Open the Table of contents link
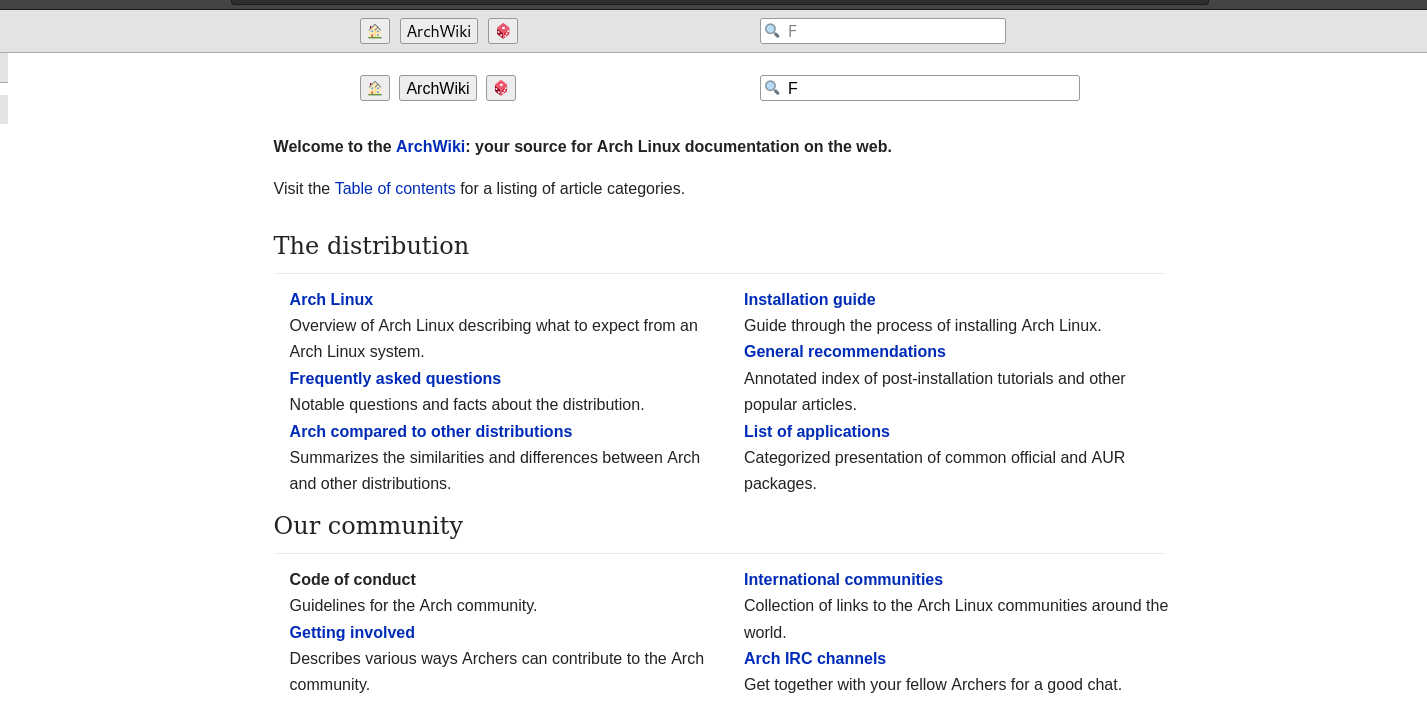The image size is (1427, 709). 395,188
